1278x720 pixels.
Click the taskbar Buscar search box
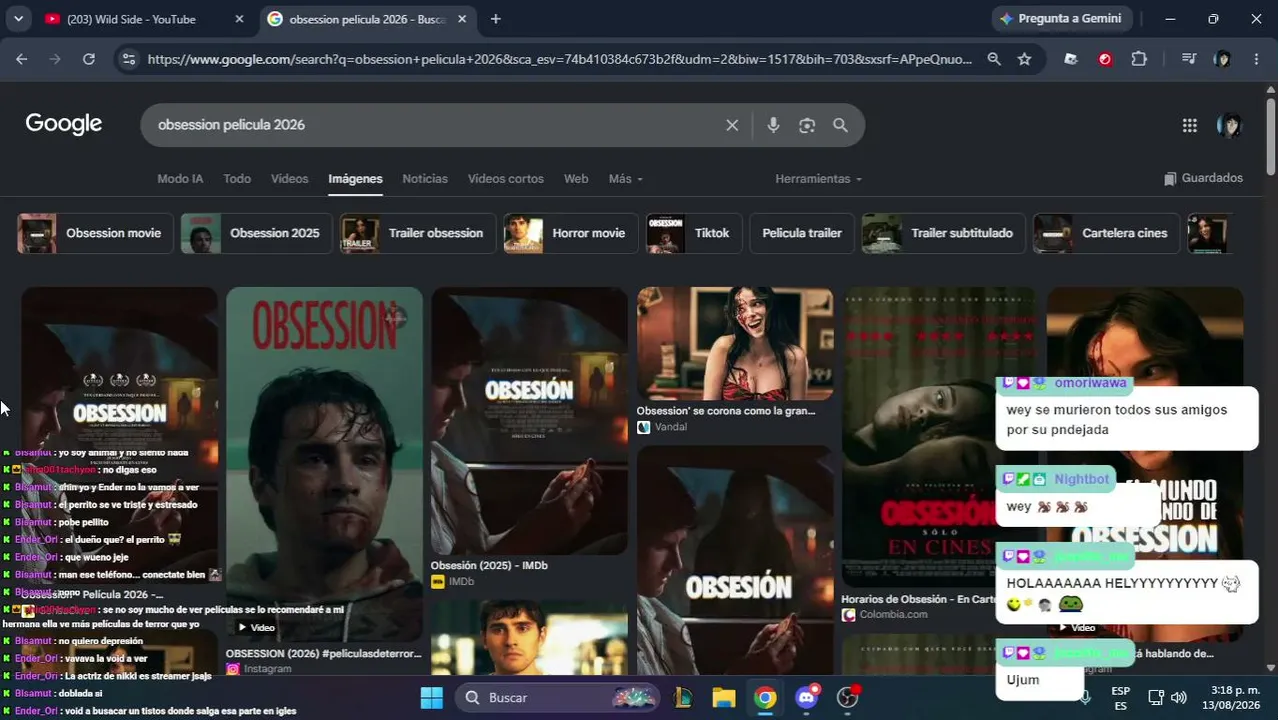click(x=558, y=697)
